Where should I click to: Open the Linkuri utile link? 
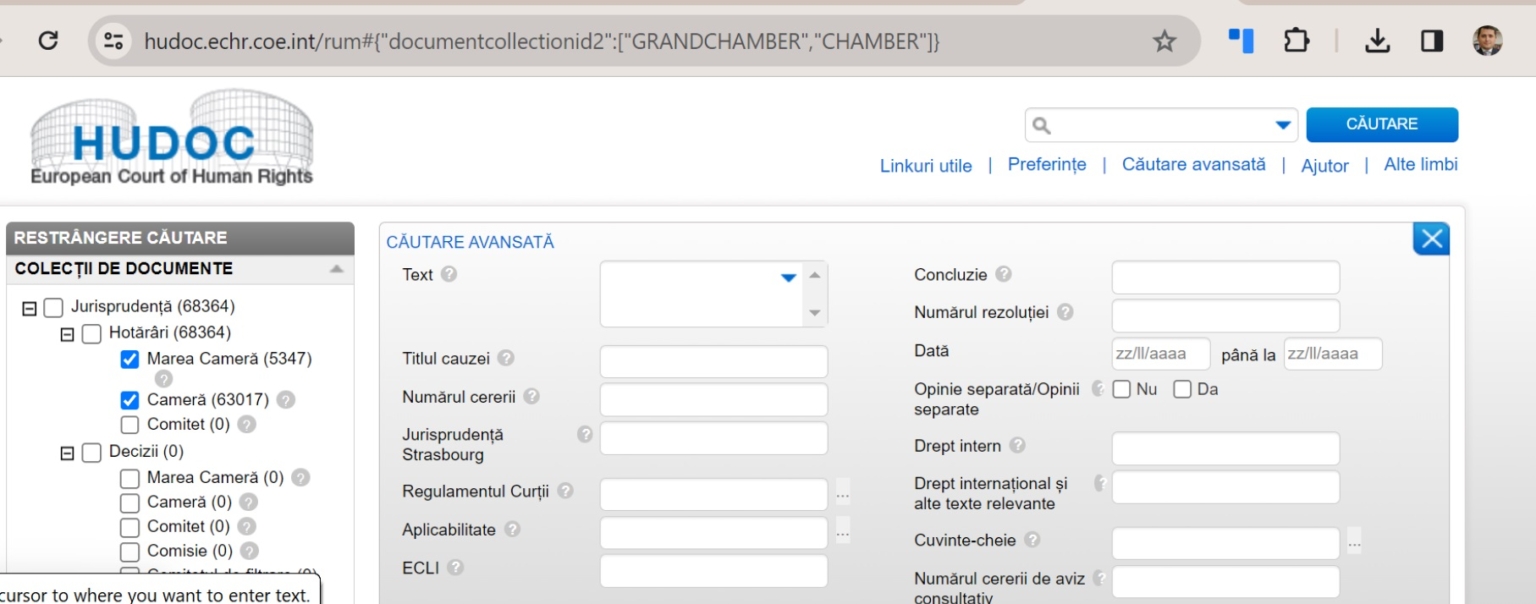click(925, 166)
